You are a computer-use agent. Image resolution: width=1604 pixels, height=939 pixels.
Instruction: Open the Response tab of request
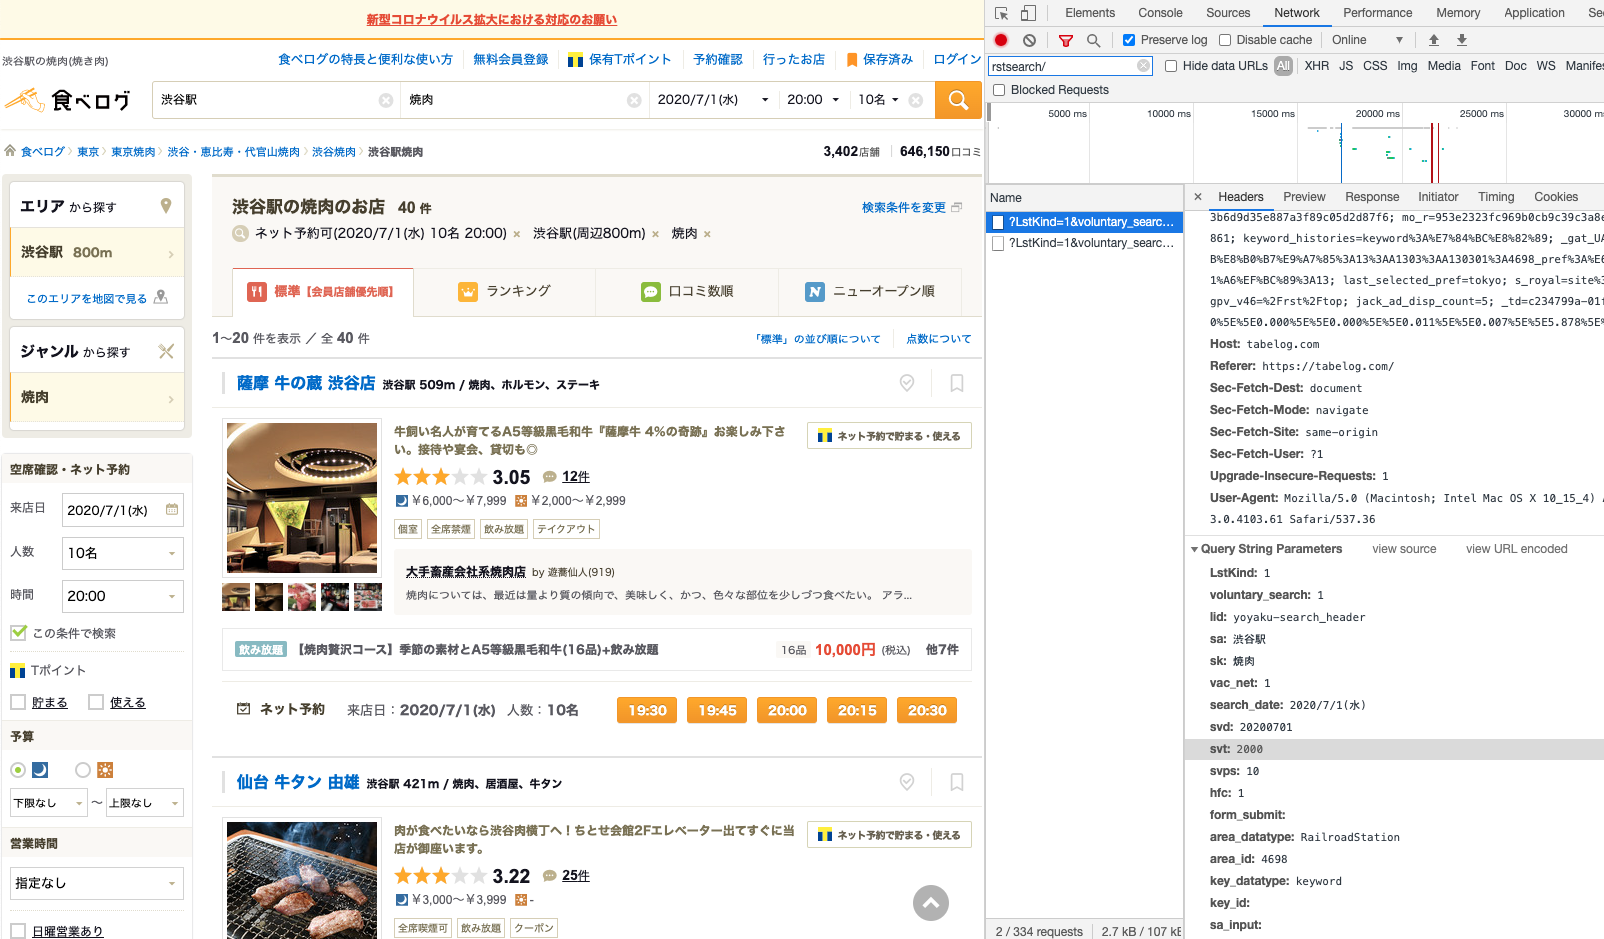1372,197
